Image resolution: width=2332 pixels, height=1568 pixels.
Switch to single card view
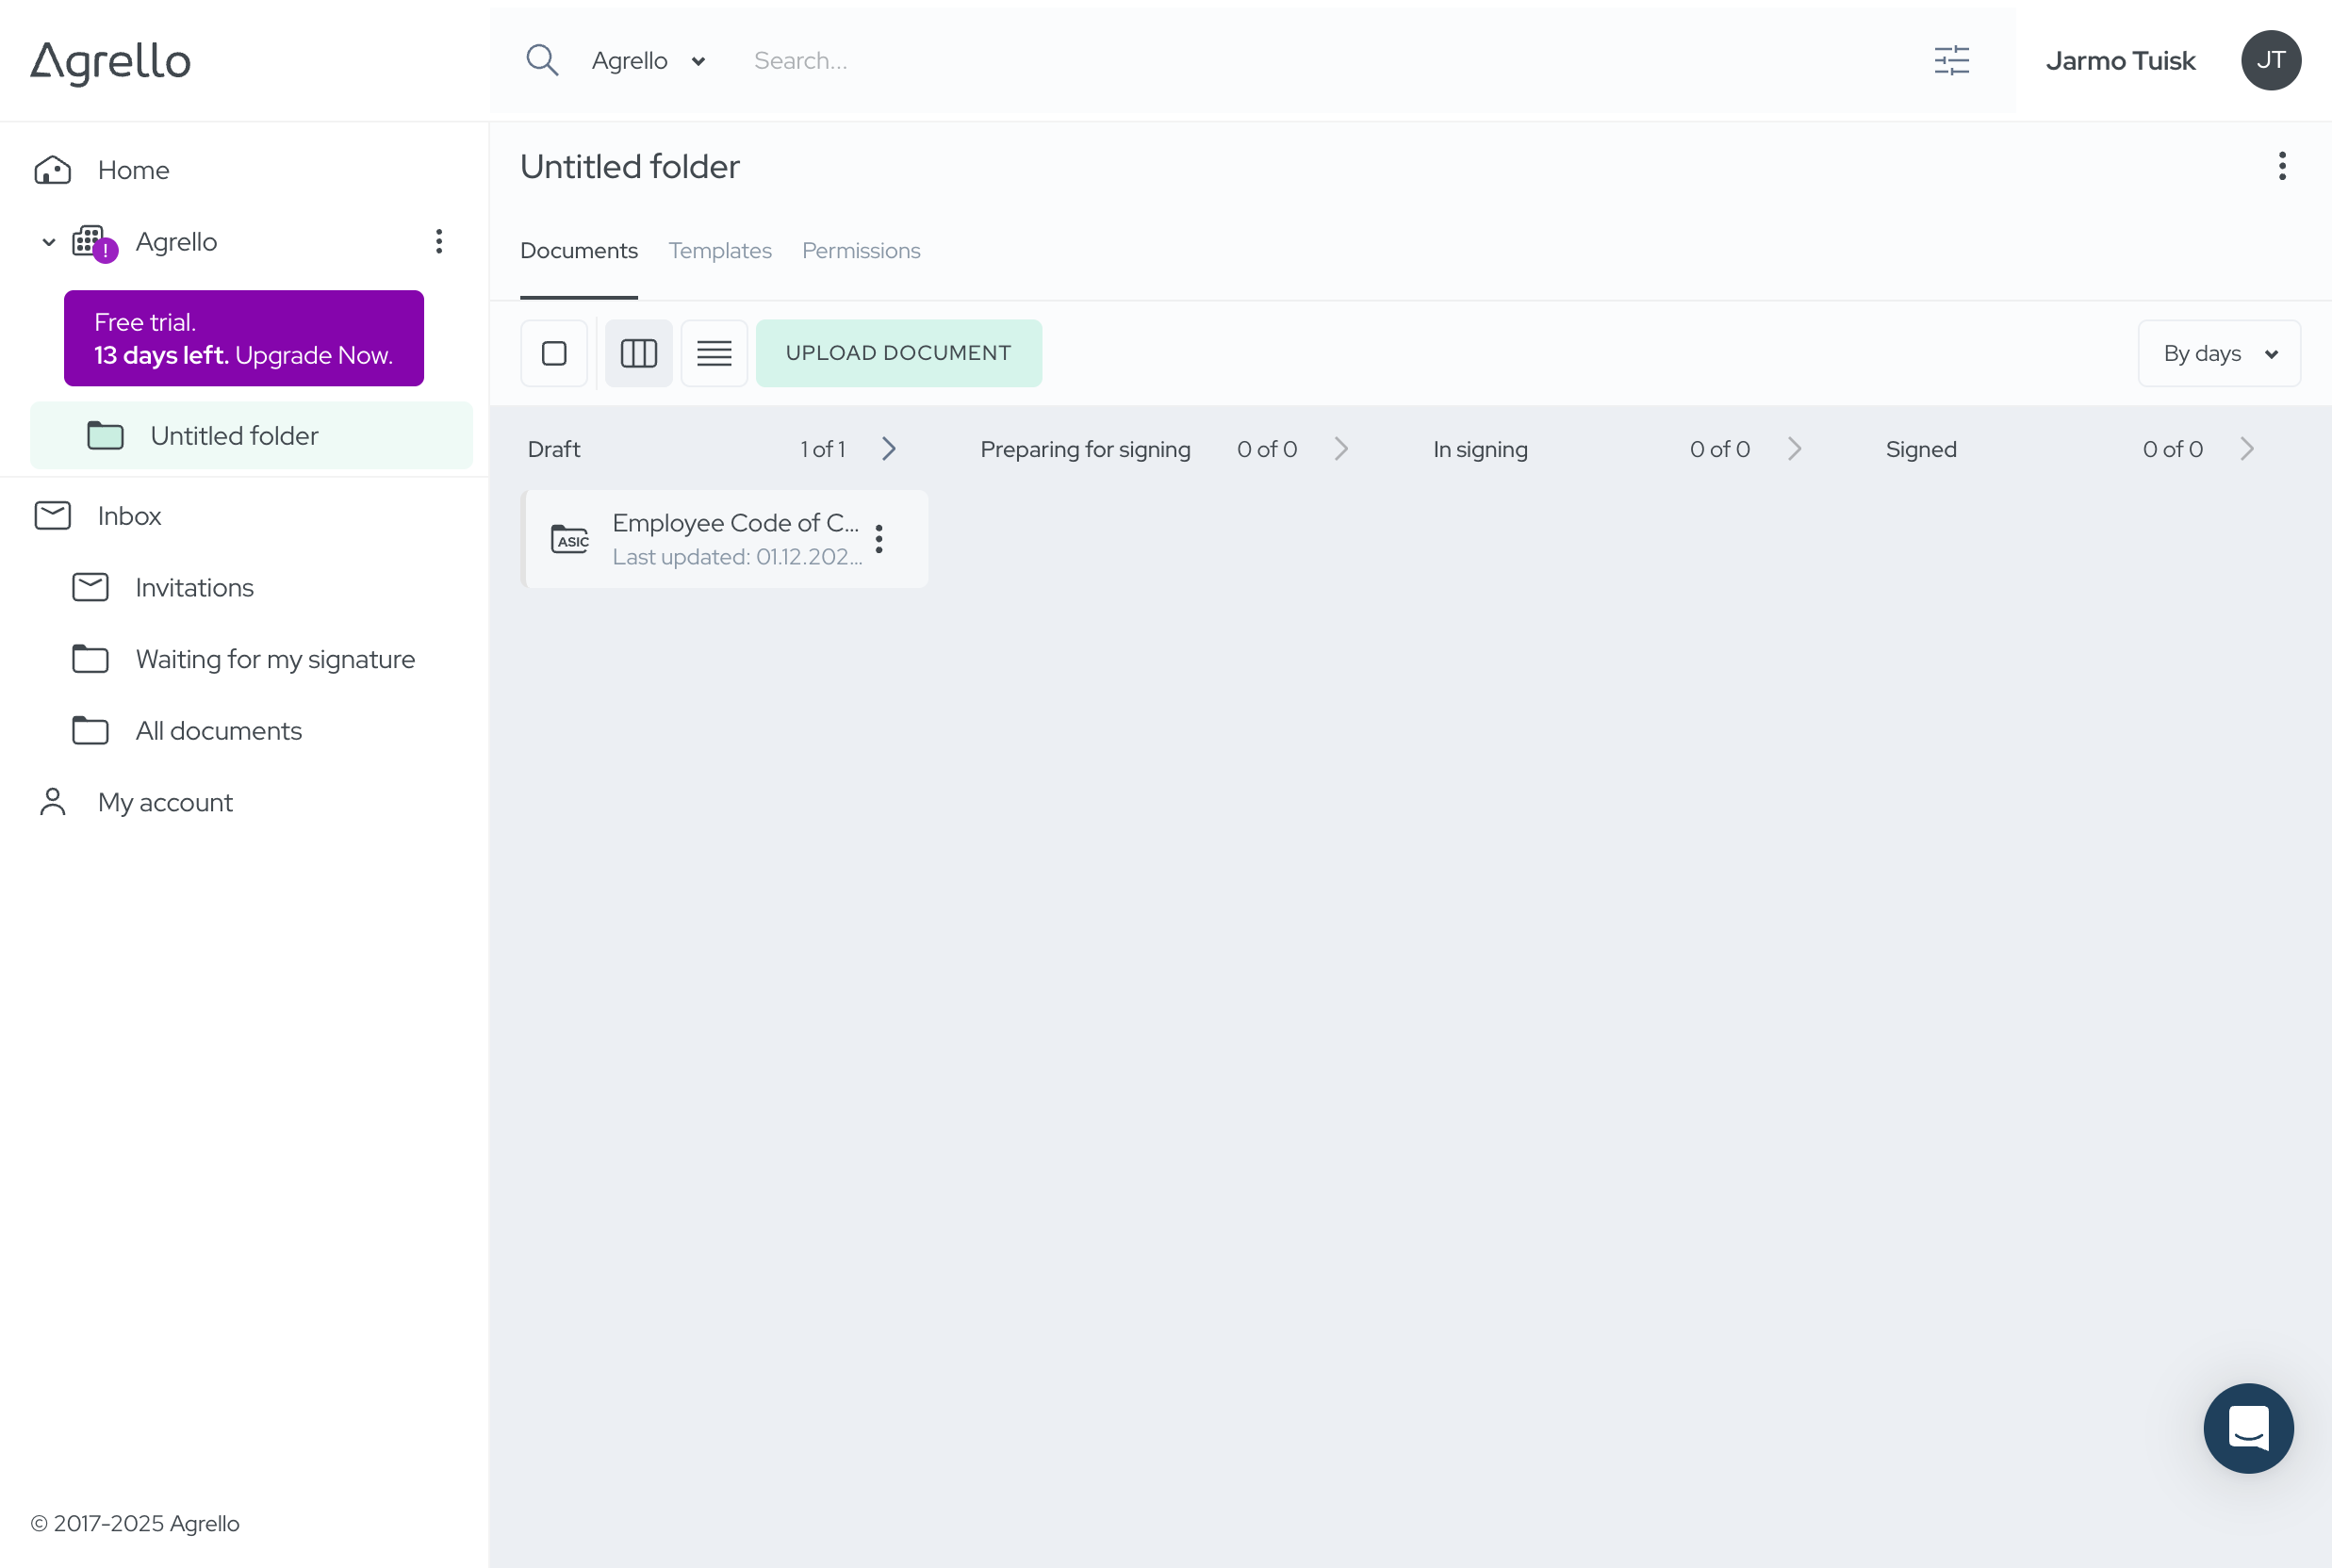(x=554, y=352)
